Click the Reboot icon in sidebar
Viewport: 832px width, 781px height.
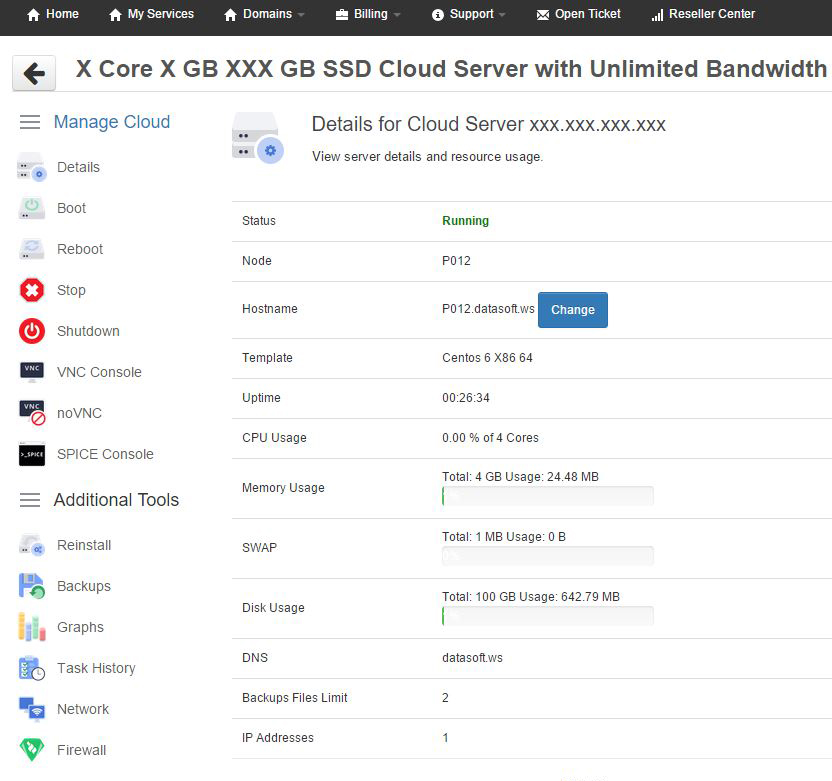(x=31, y=249)
